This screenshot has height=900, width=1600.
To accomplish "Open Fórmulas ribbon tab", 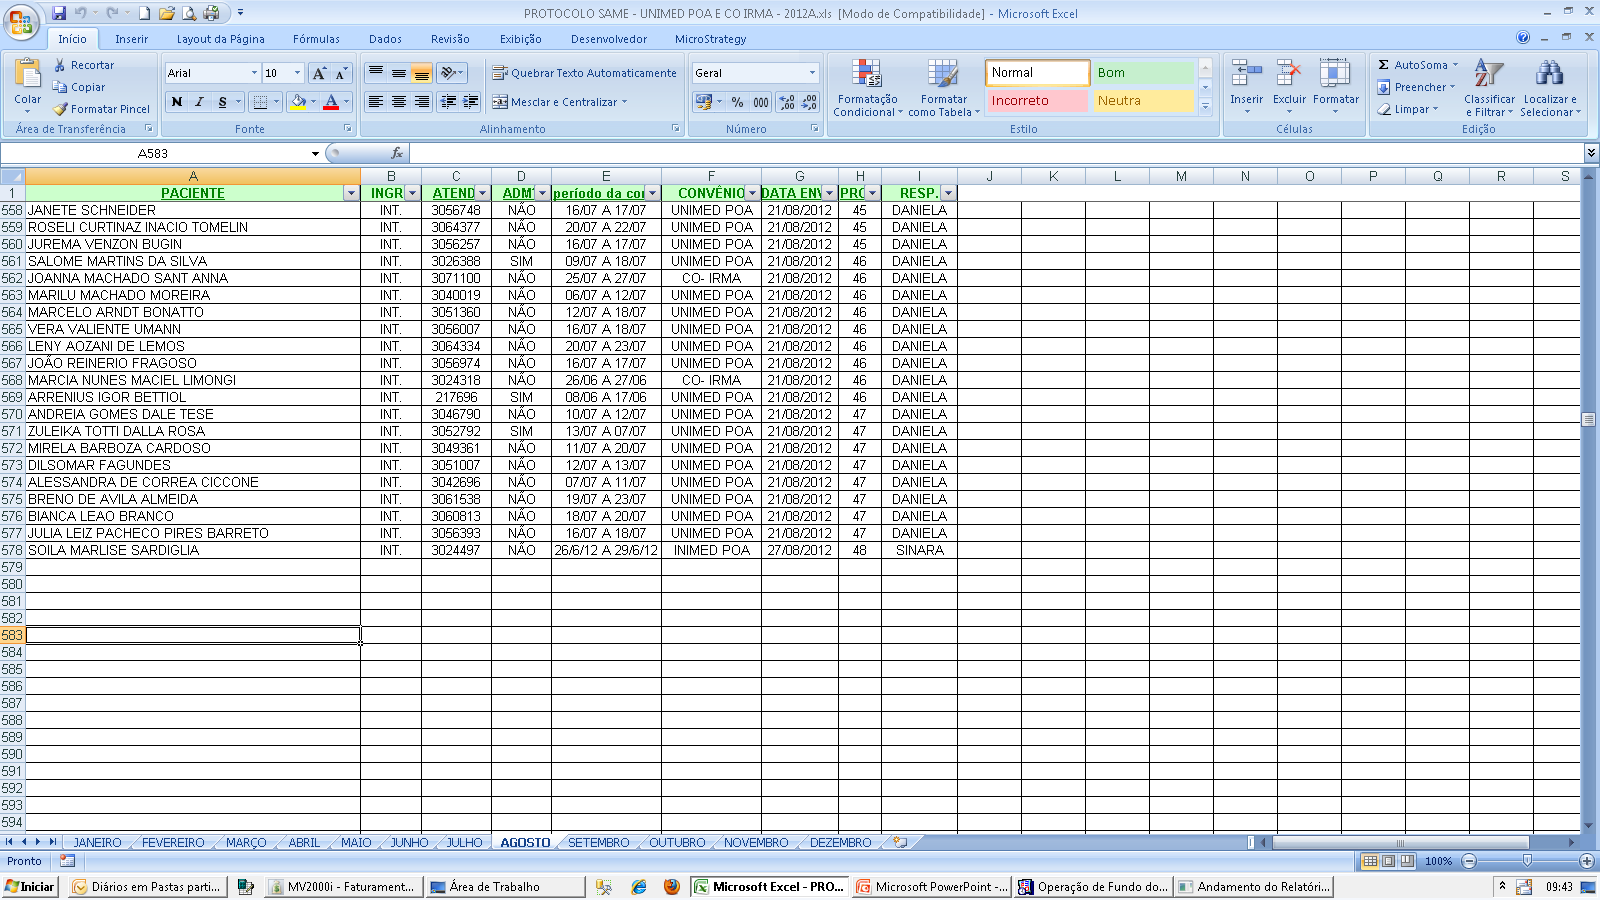I will pyautogui.click(x=316, y=39).
